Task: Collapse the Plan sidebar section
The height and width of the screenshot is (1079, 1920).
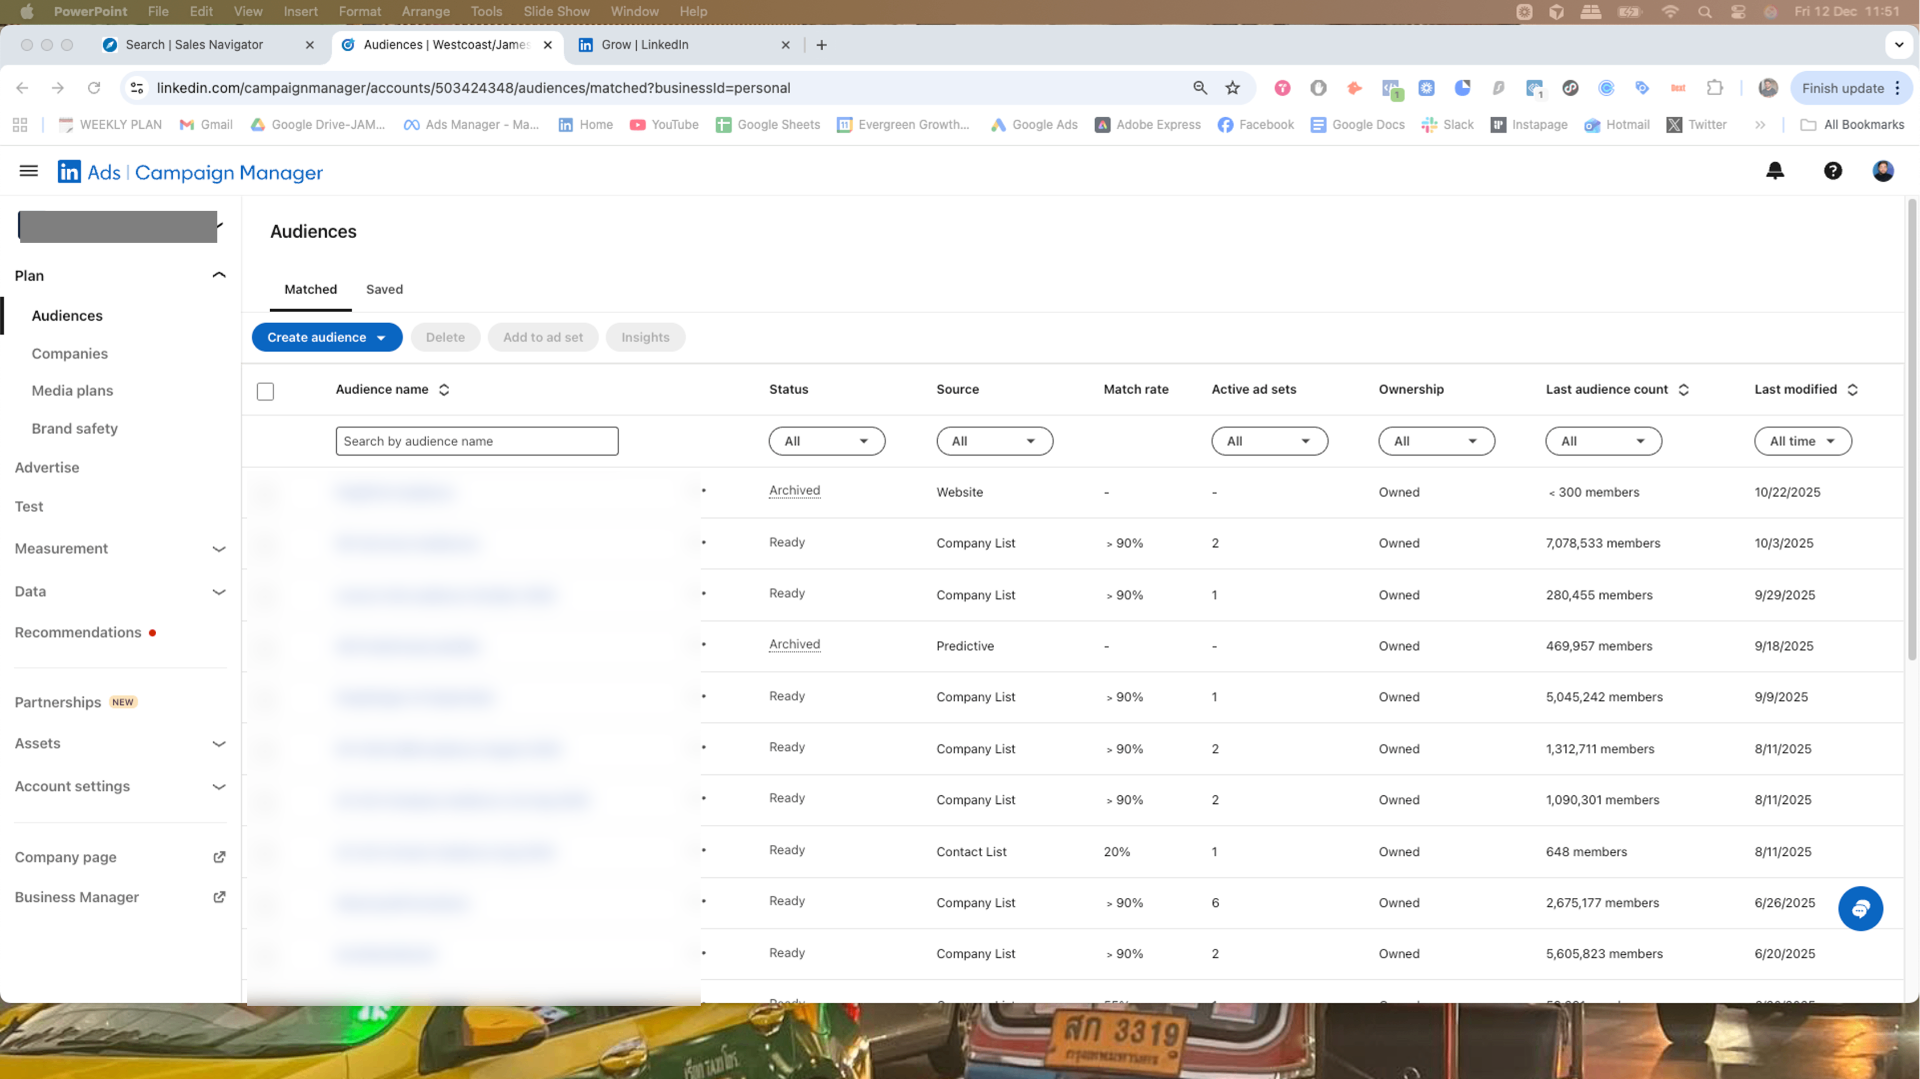Action: pyautogui.click(x=219, y=275)
